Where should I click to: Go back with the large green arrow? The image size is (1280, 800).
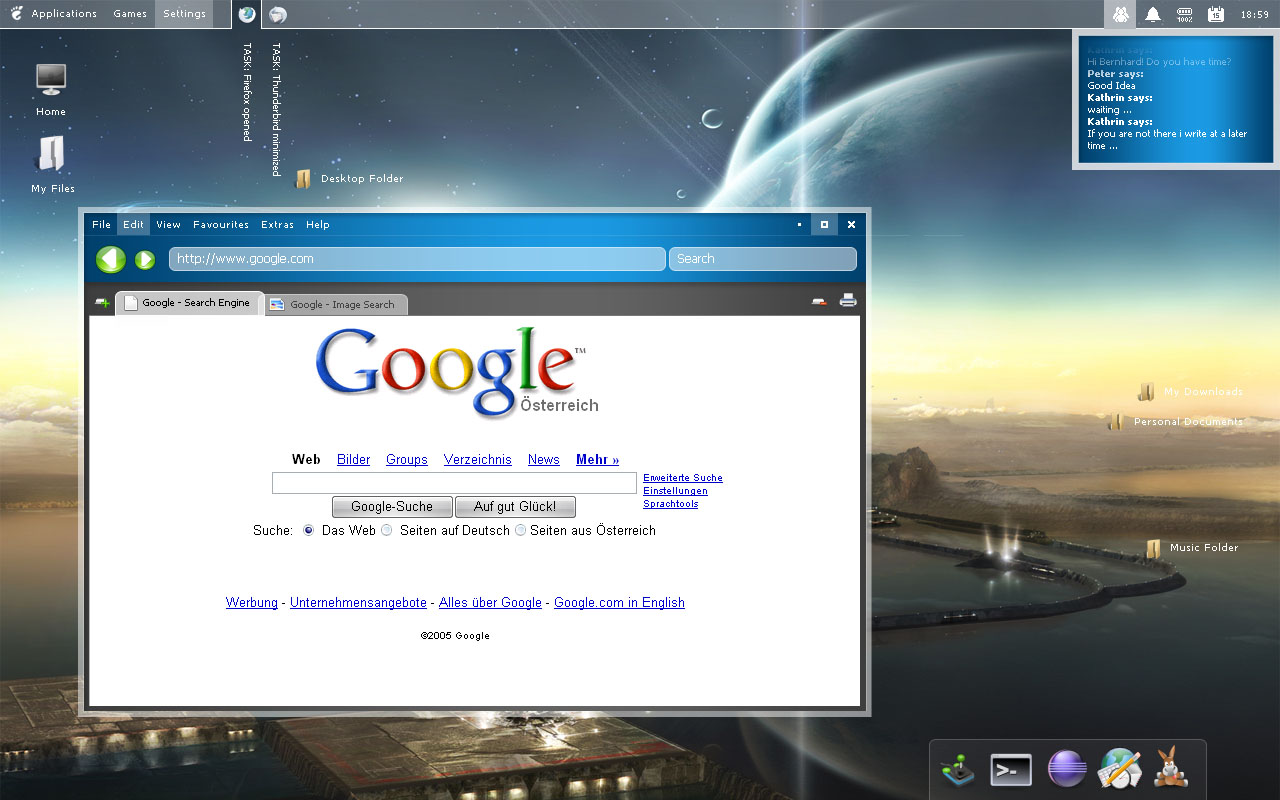111,260
